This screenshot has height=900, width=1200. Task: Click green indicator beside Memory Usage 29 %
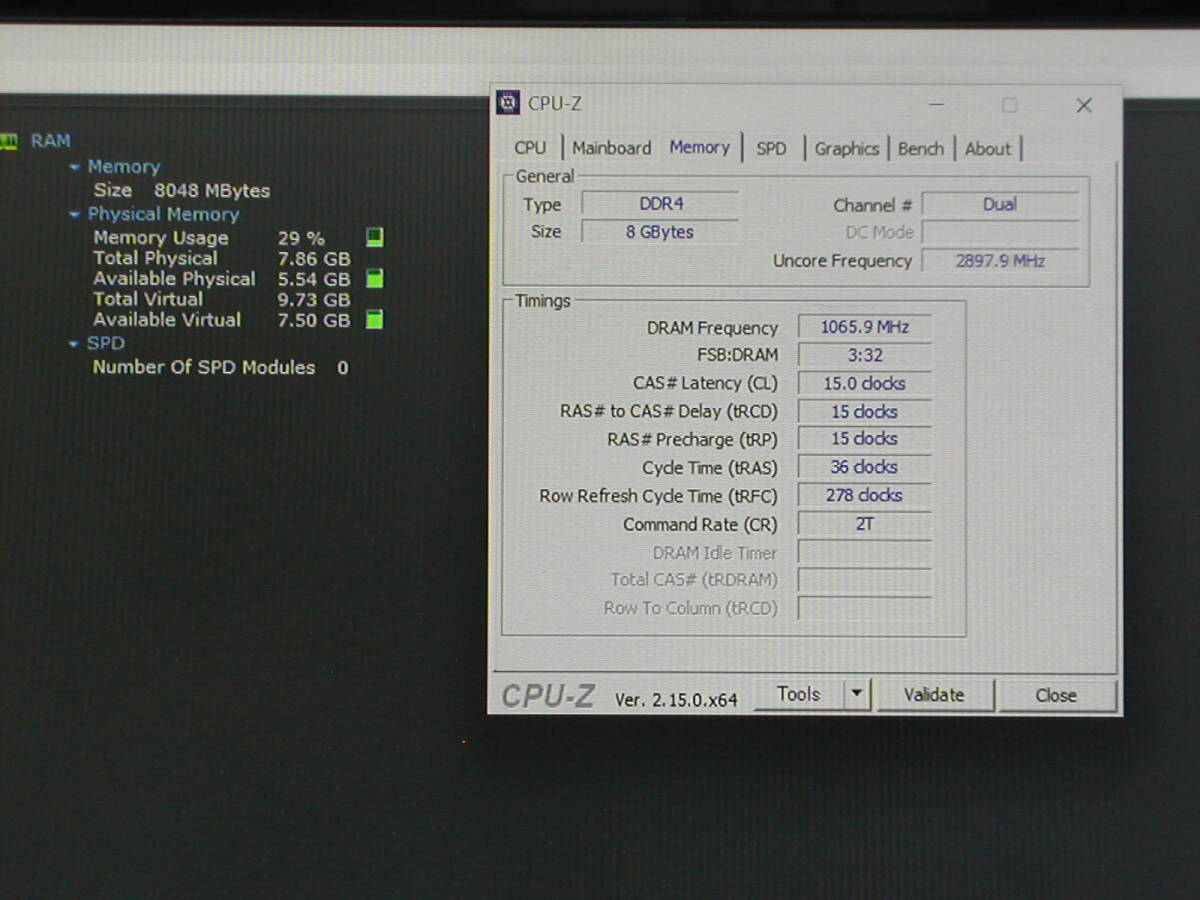pos(374,237)
